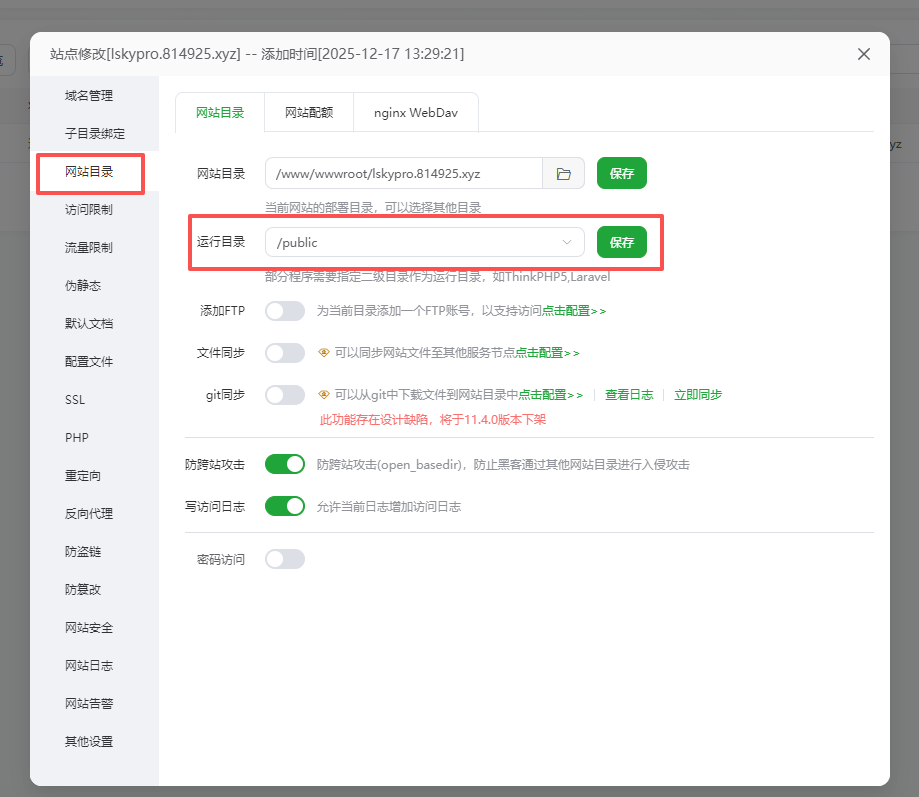Disable the 防跨站攻击 protection toggle
Image resolution: width=919 pixels, height=797 pixels.
285,463
